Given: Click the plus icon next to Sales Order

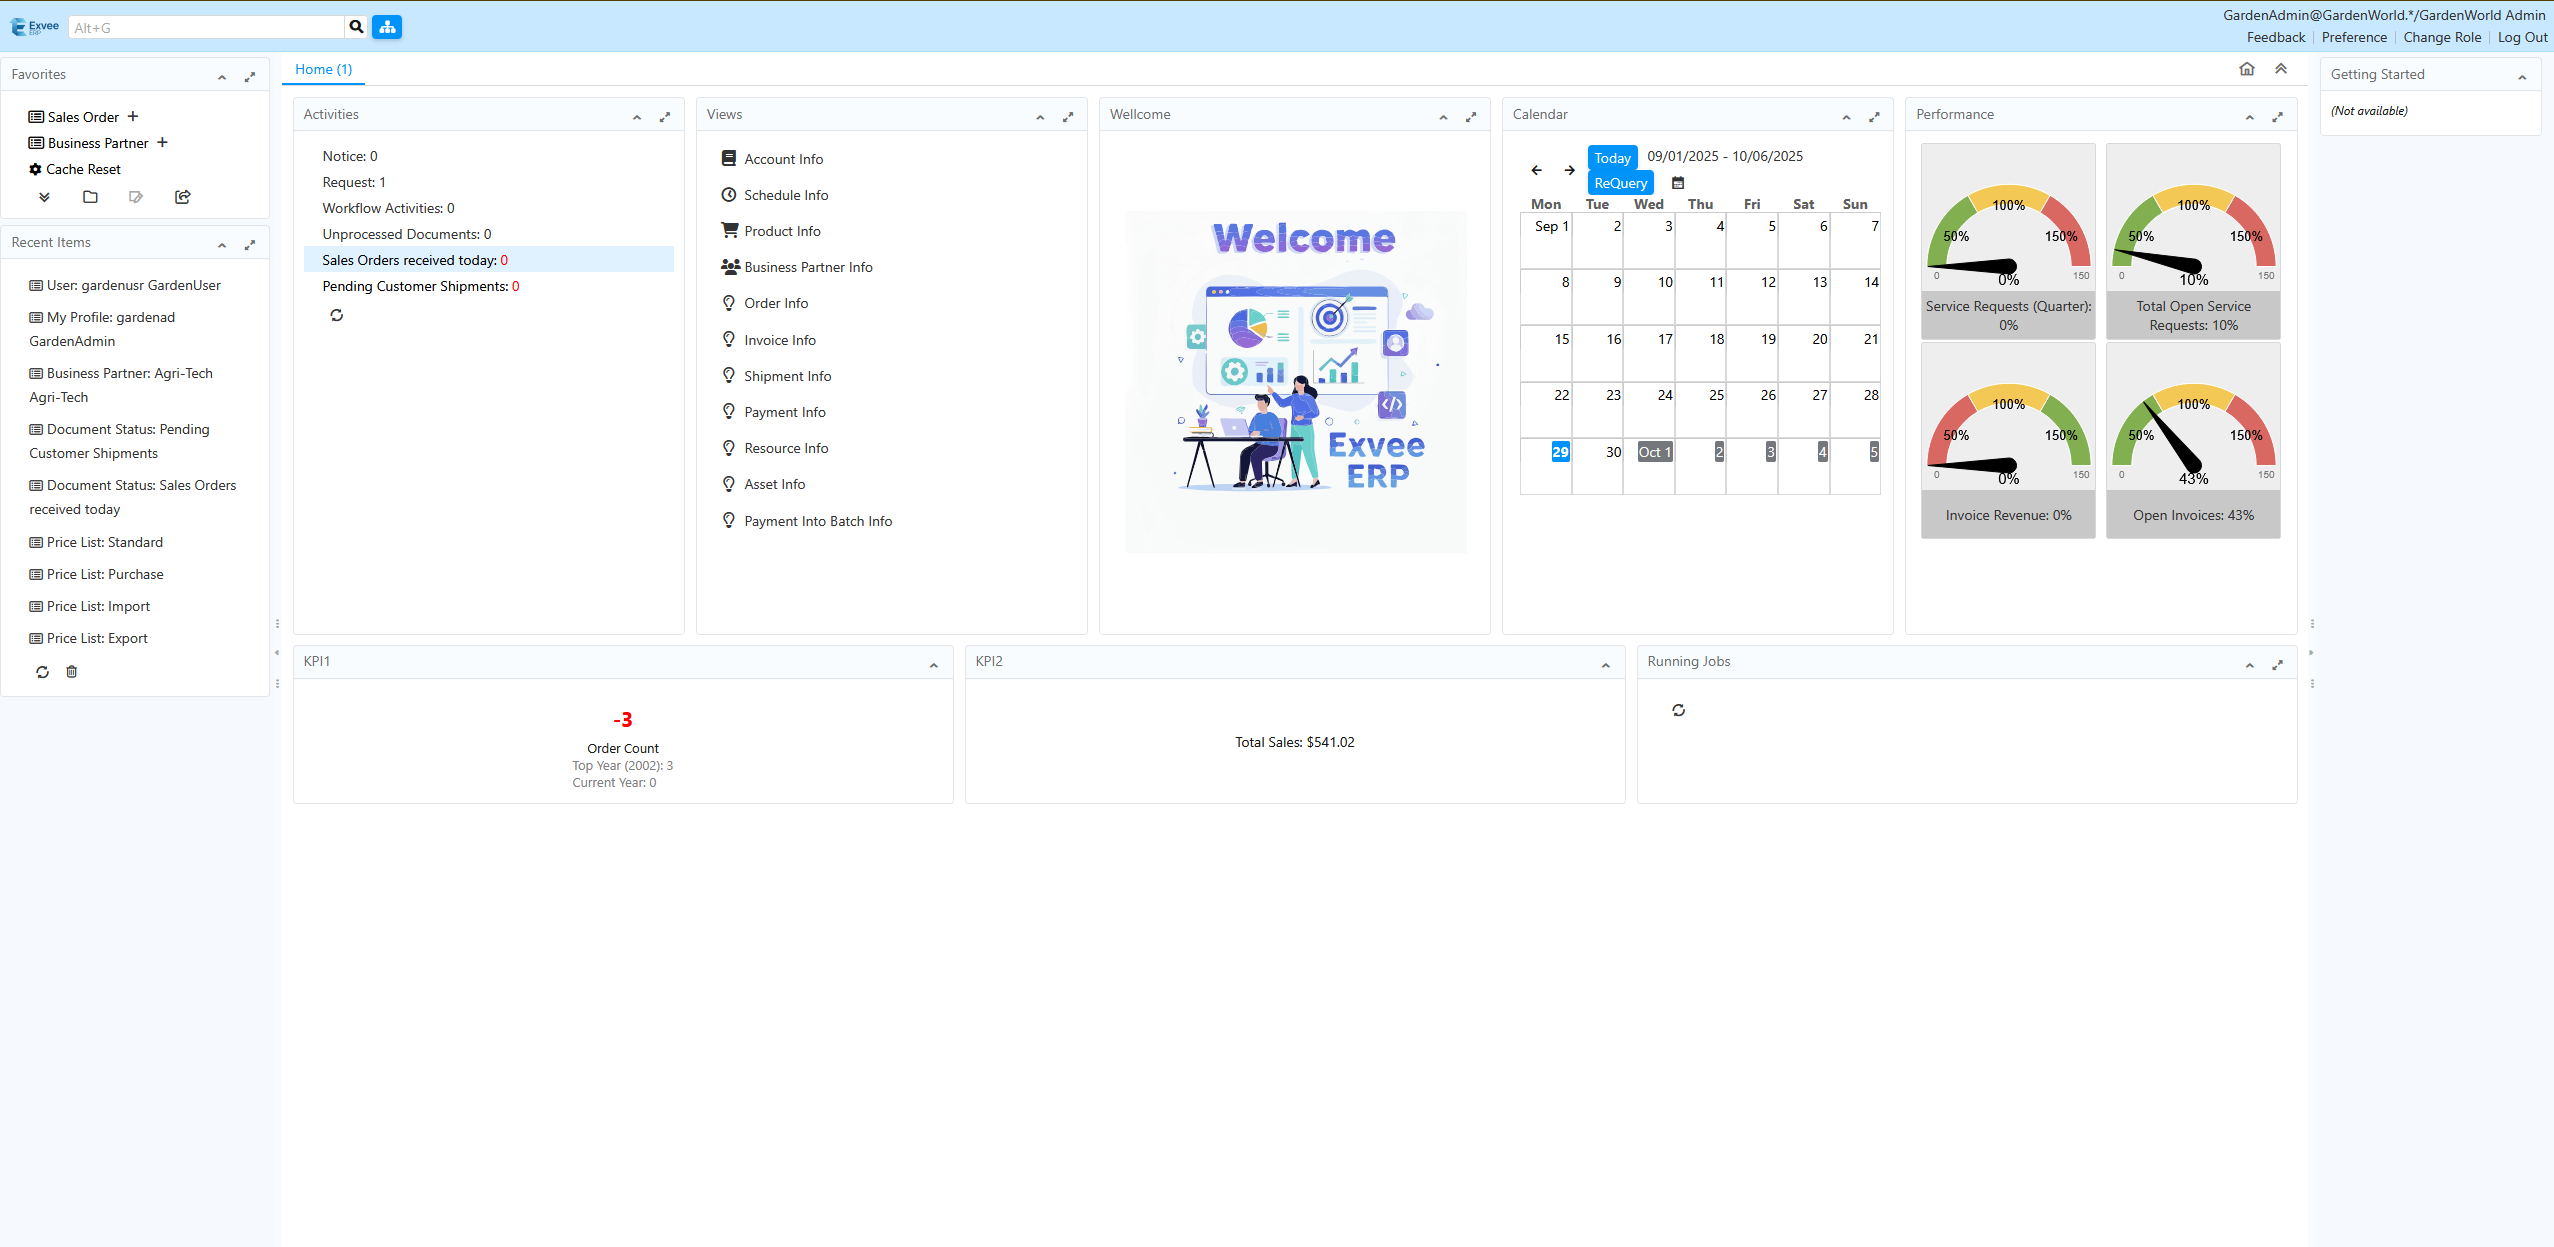Looking at the screenshot, I should coord(133,116).
